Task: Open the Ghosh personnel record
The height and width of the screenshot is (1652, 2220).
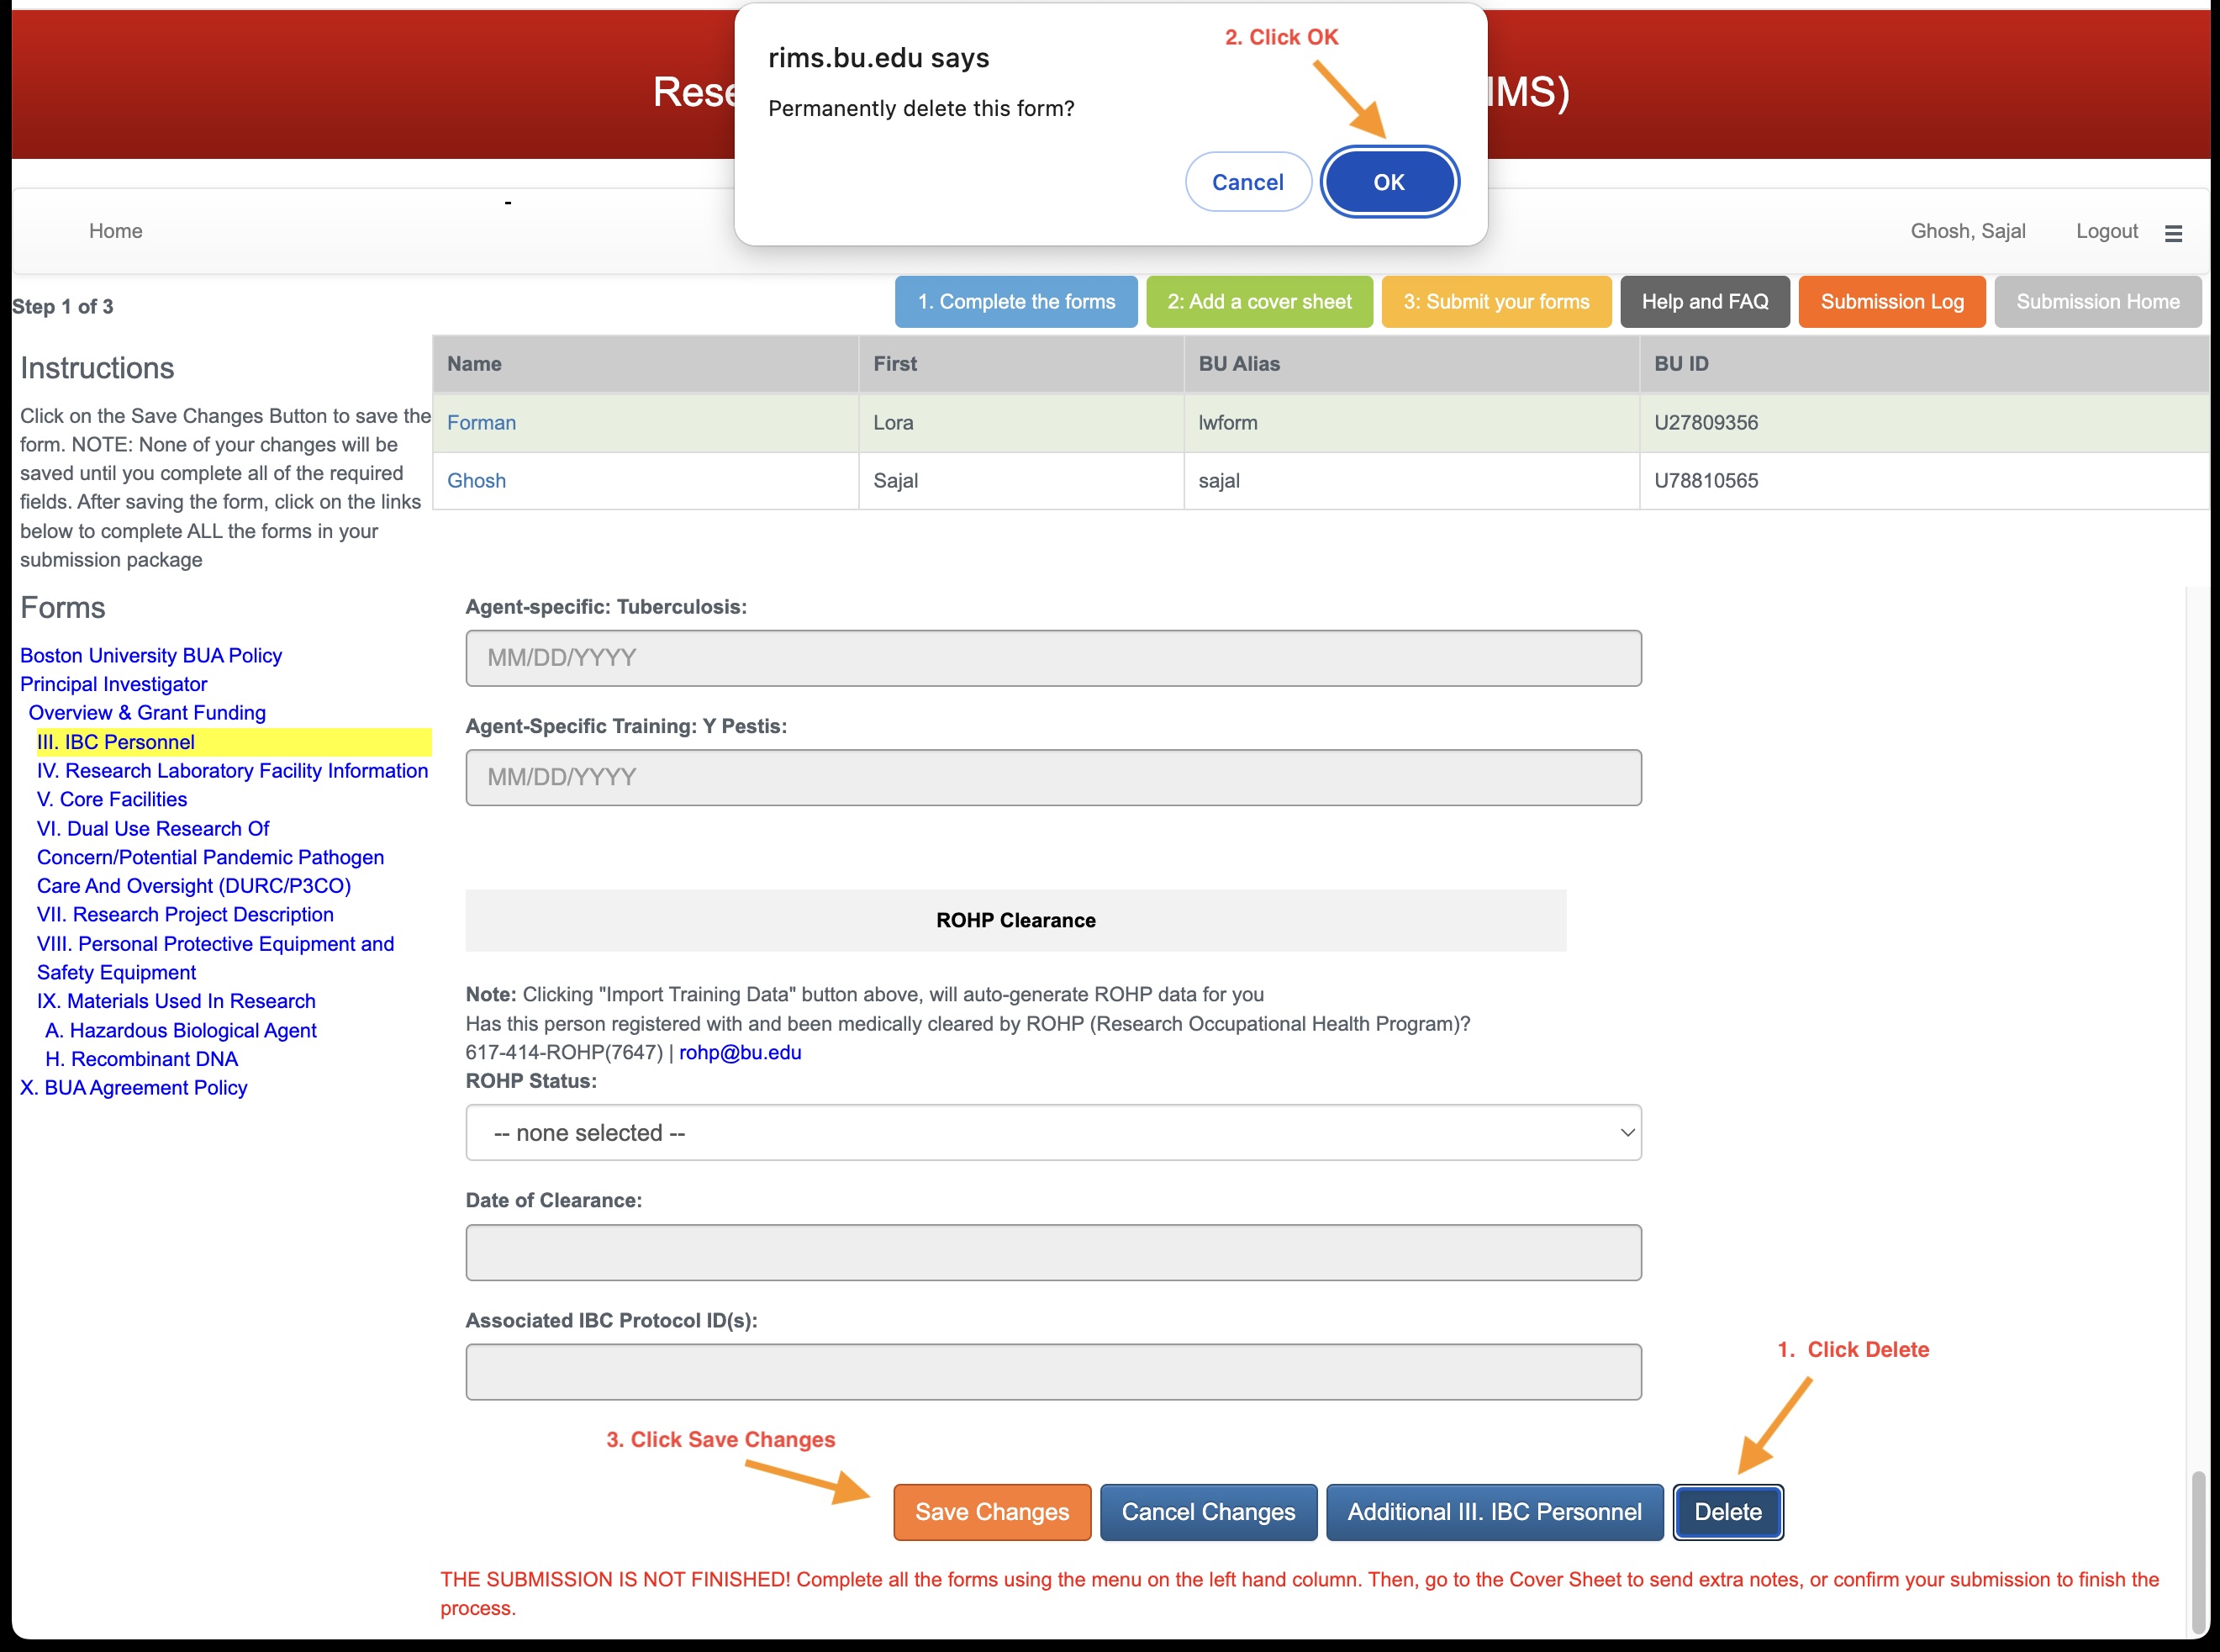Action: [476, 481]
